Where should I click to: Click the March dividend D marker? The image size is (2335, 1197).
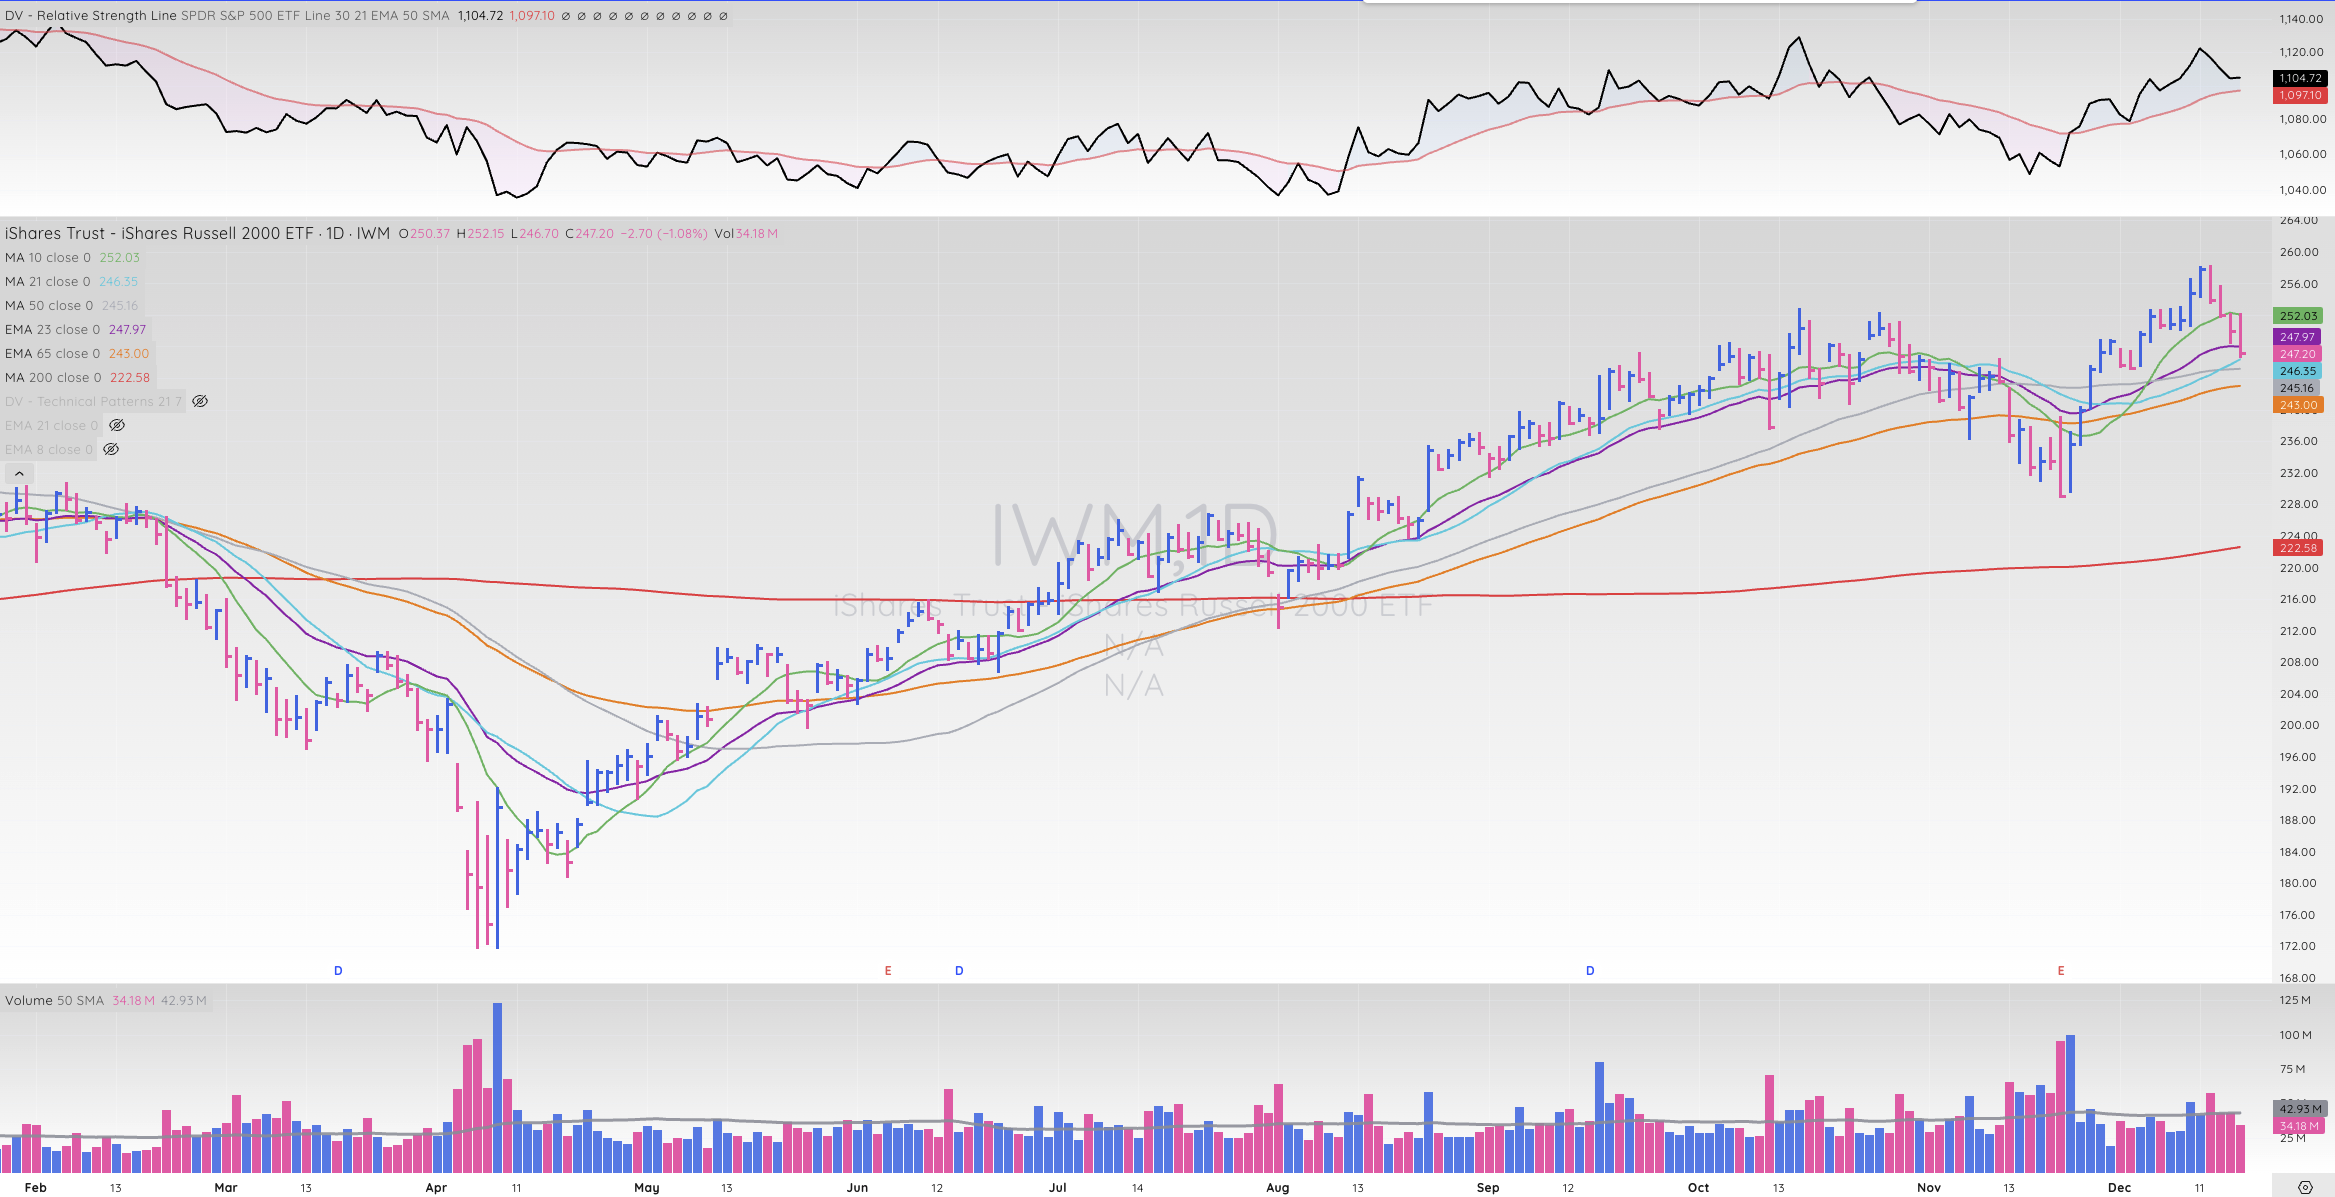tap(338, 971)
